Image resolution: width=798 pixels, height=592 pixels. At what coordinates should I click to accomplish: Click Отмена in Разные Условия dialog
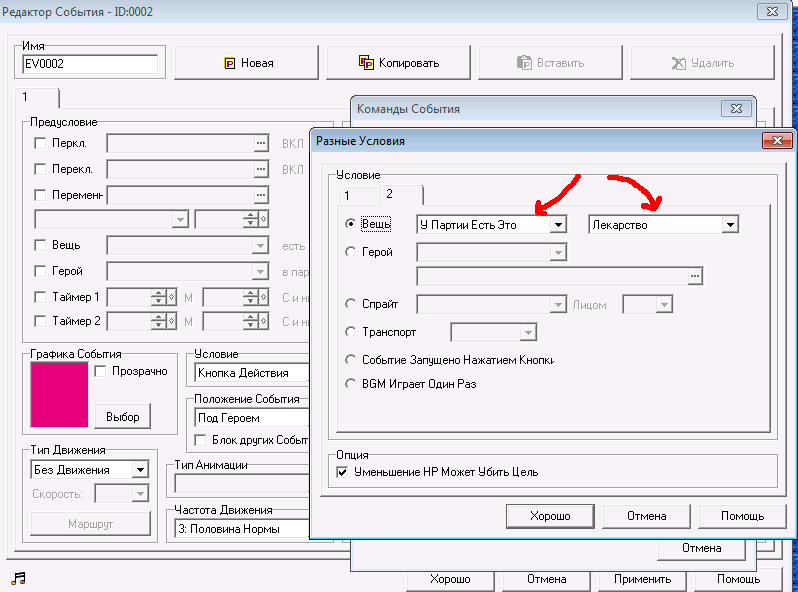point(646,516)
